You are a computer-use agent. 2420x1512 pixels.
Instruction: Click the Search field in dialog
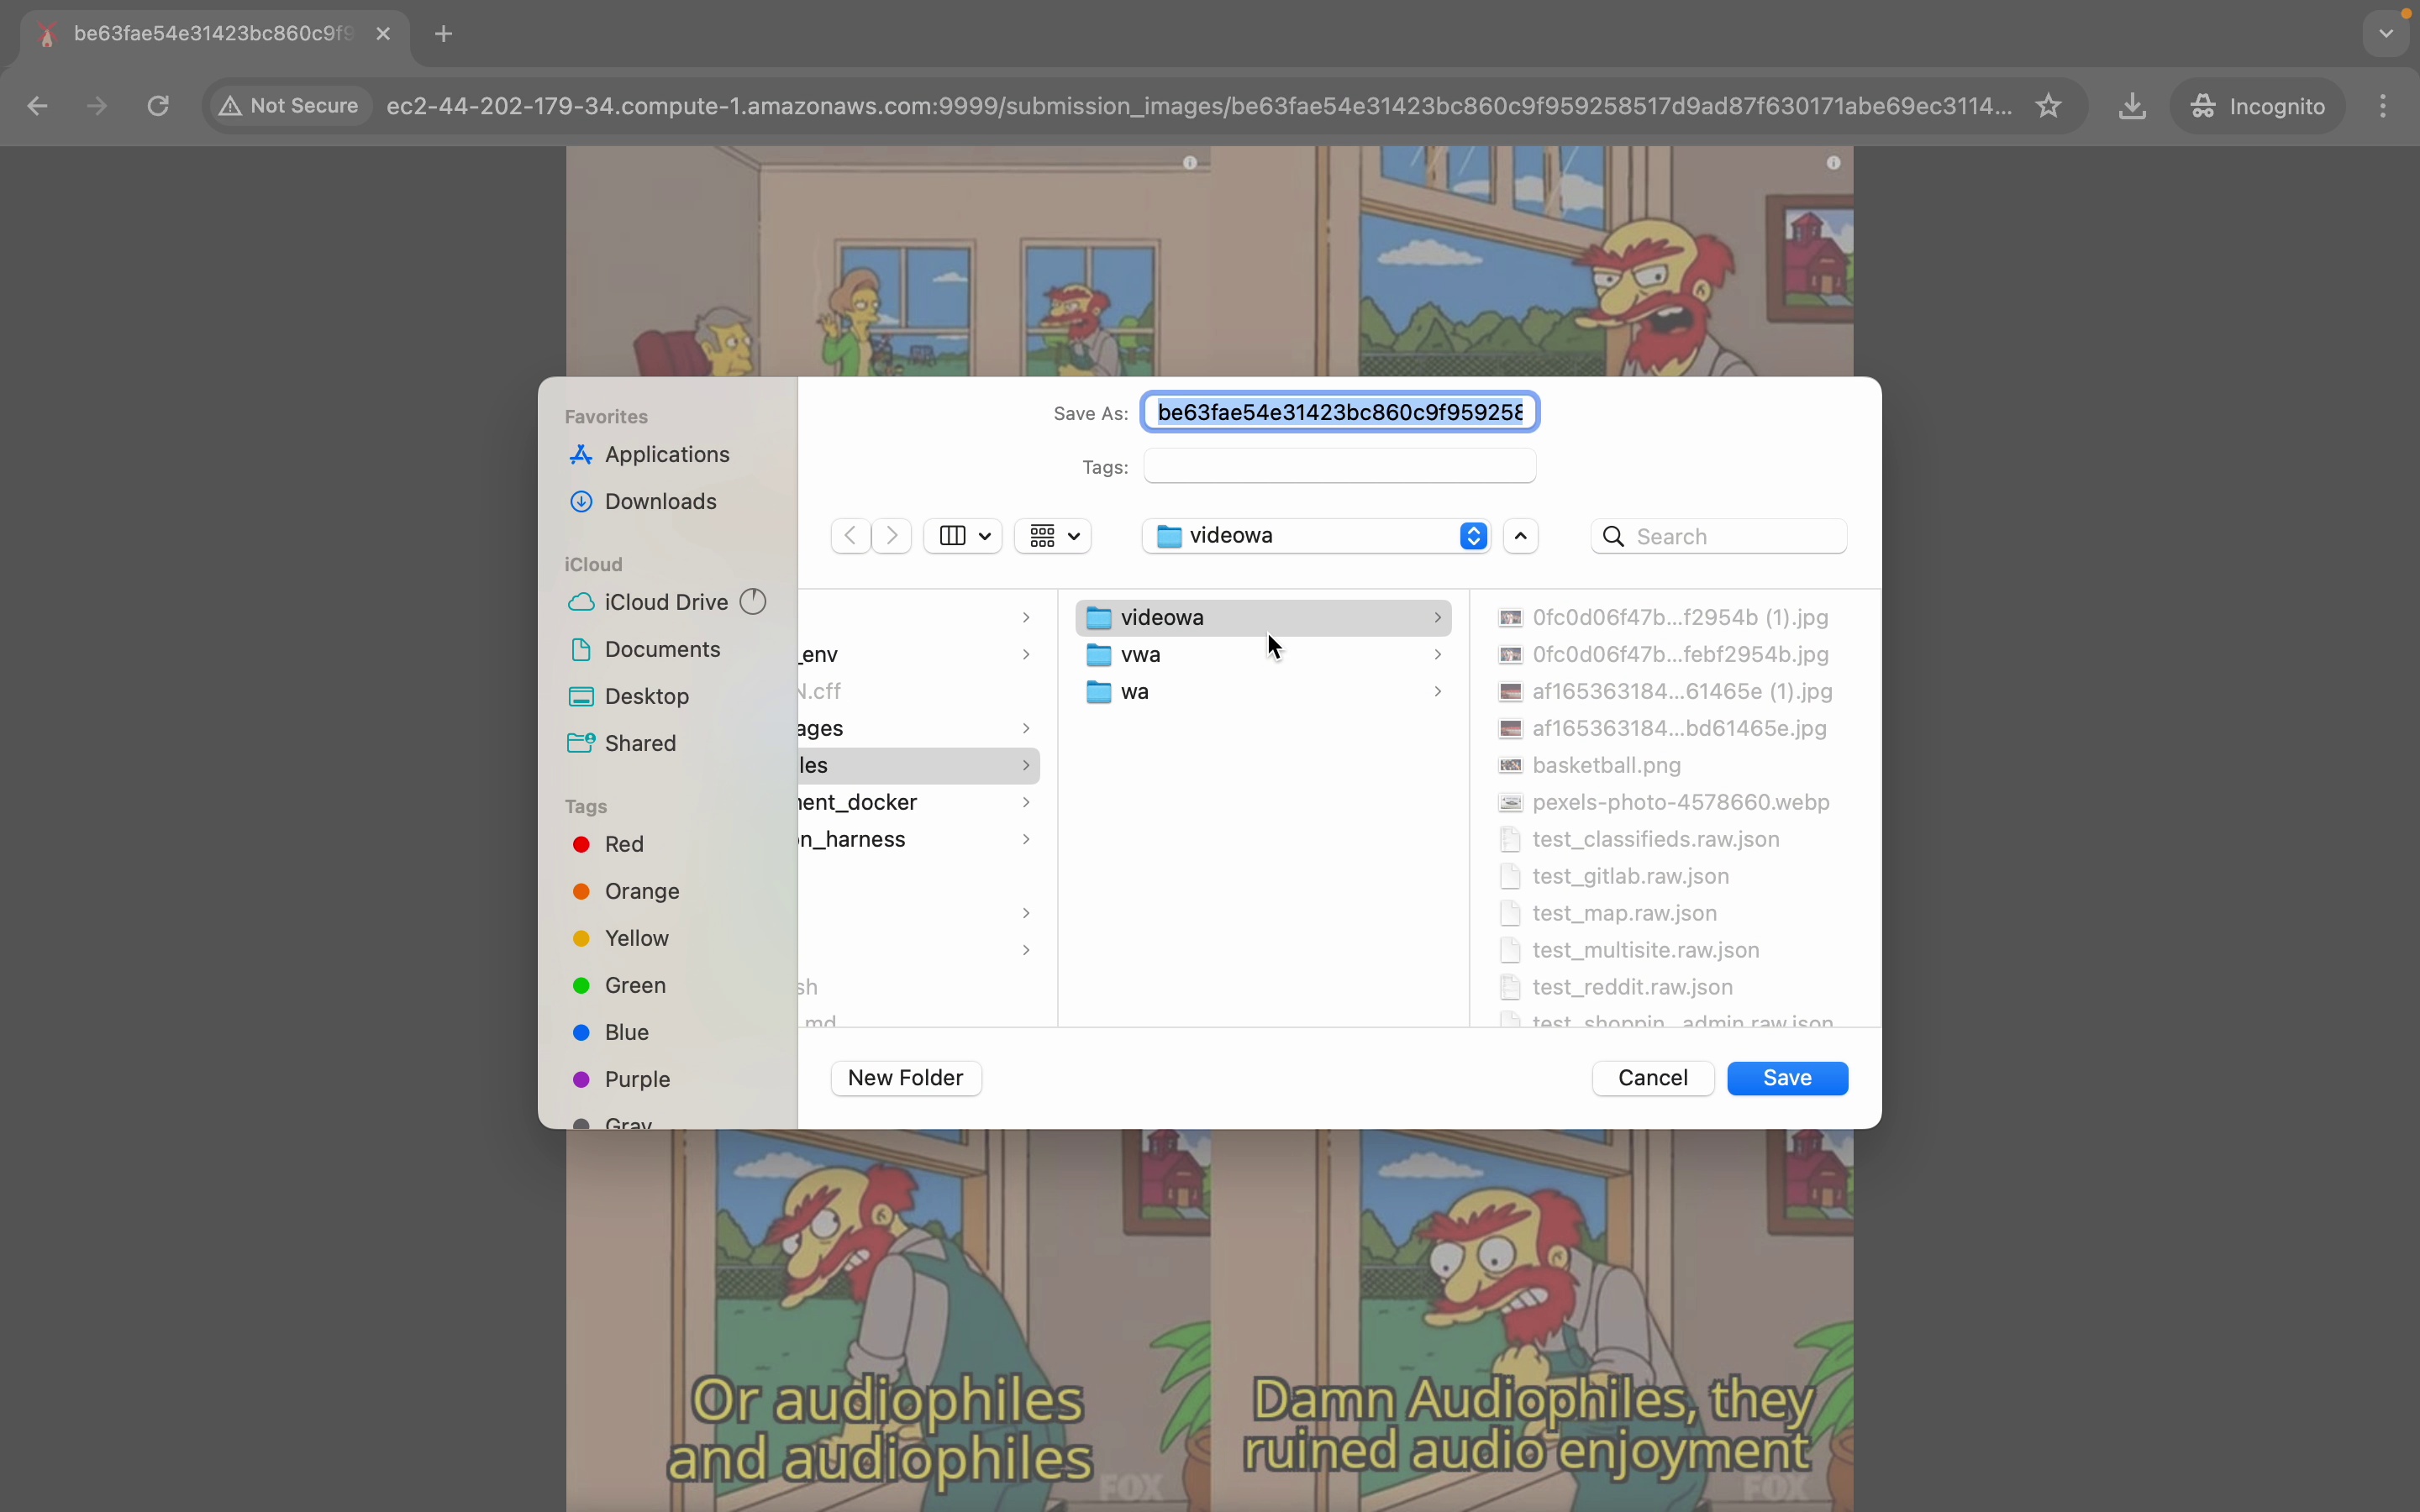coord(1735,537)
